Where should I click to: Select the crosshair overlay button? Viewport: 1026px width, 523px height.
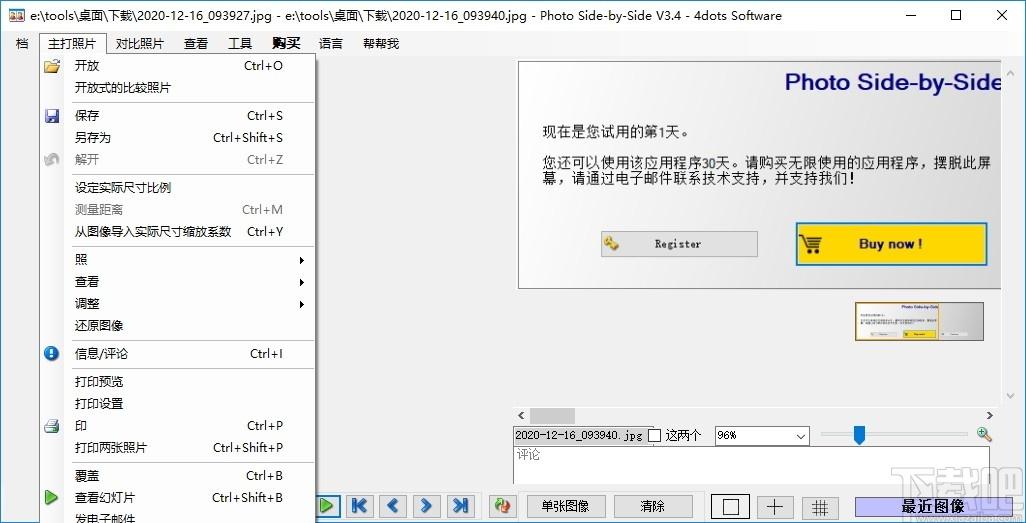point(775,507)
